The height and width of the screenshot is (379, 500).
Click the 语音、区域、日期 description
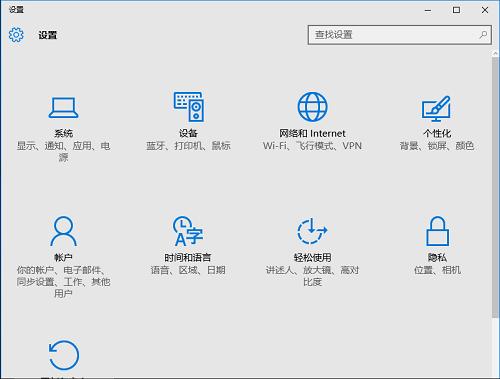[188, 270]
